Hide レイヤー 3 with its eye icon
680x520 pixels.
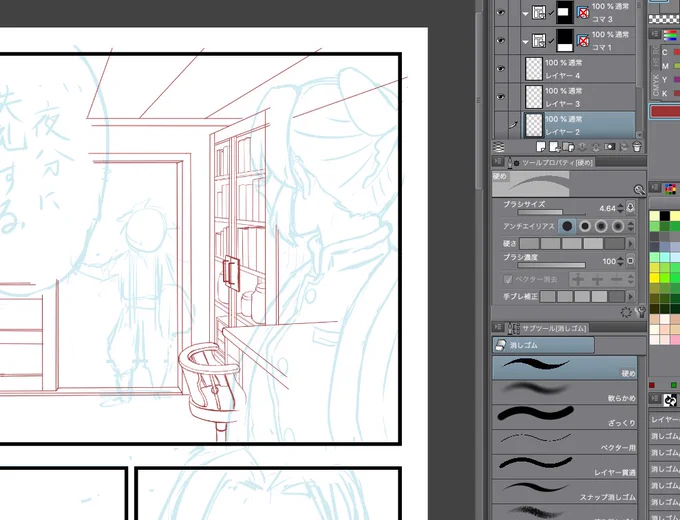click(x=501, y=97)
